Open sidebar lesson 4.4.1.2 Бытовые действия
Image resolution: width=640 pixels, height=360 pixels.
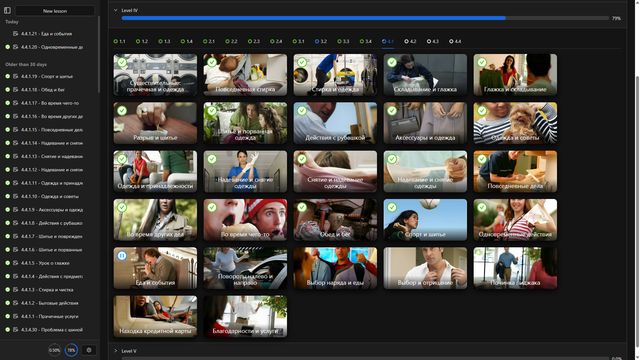pyautogui.click(x=49, y=303)
